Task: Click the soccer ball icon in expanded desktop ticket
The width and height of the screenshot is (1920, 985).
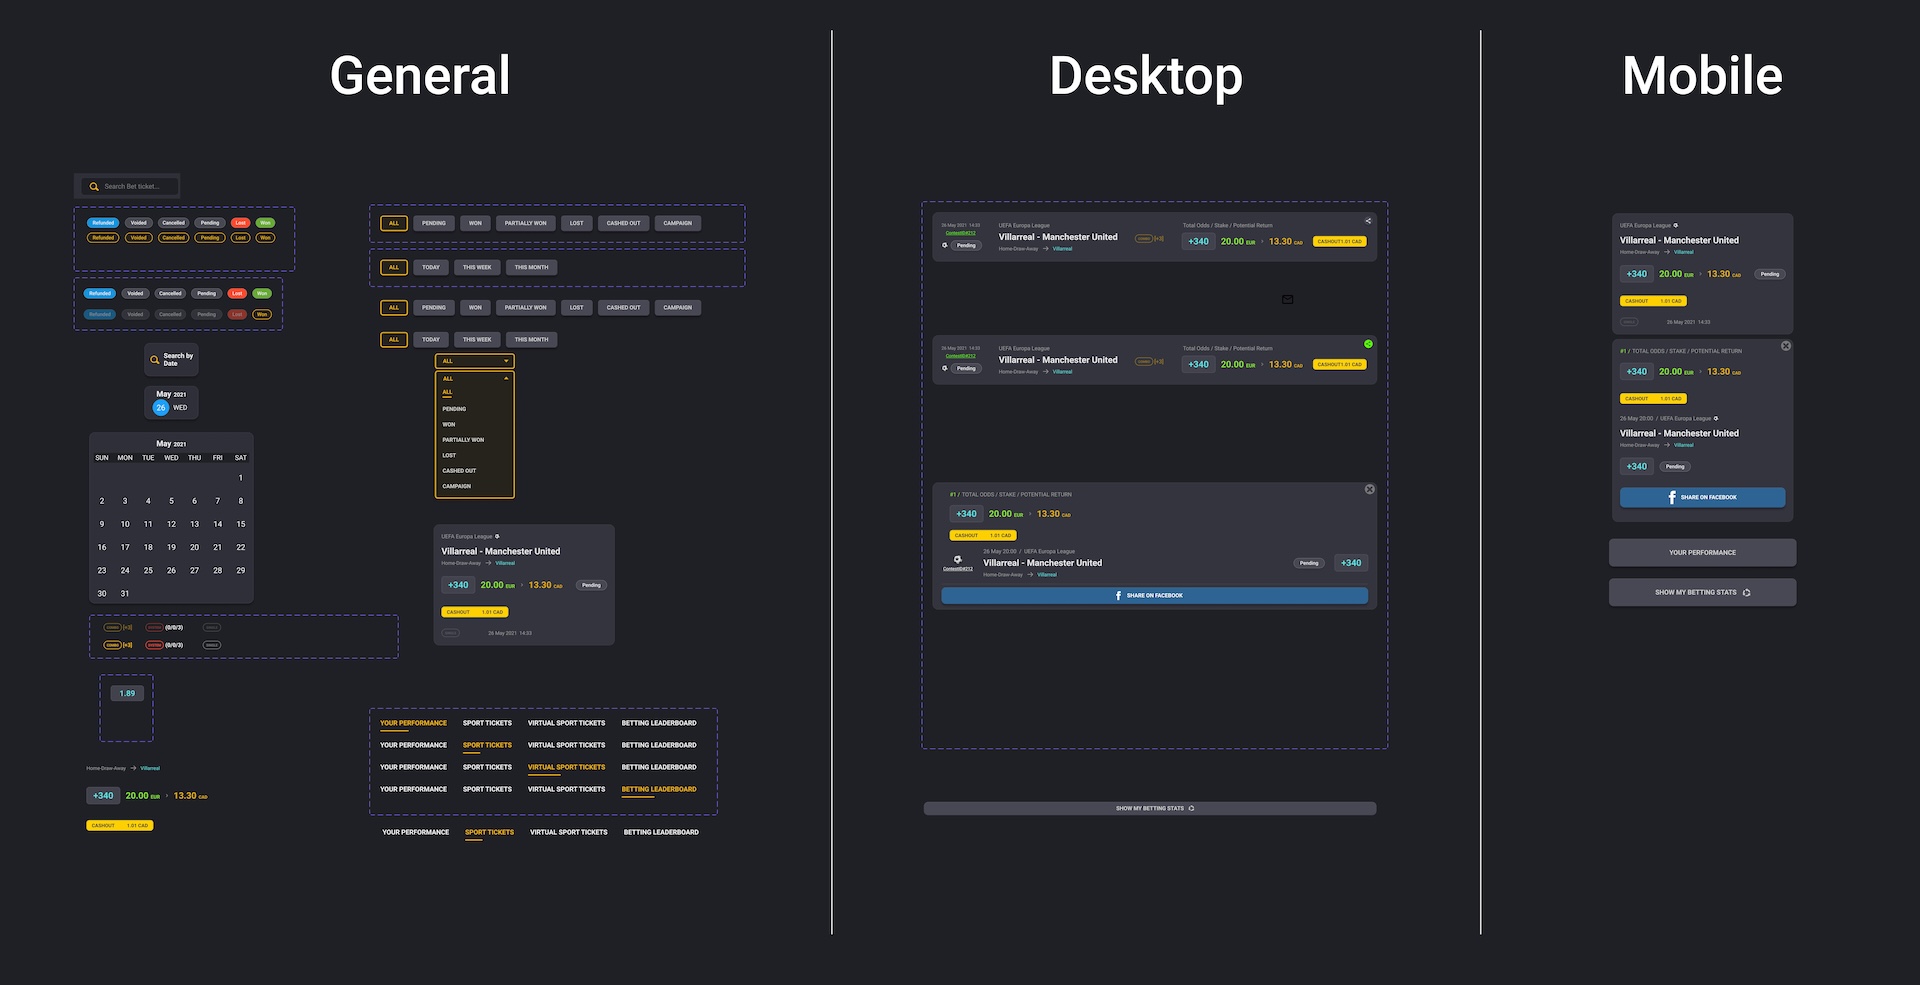Action: click(957, 560)
